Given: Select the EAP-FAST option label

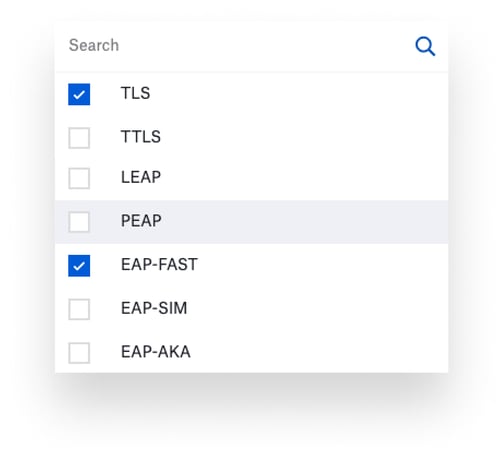Looking at the screenshot, I should click(159, 265).
